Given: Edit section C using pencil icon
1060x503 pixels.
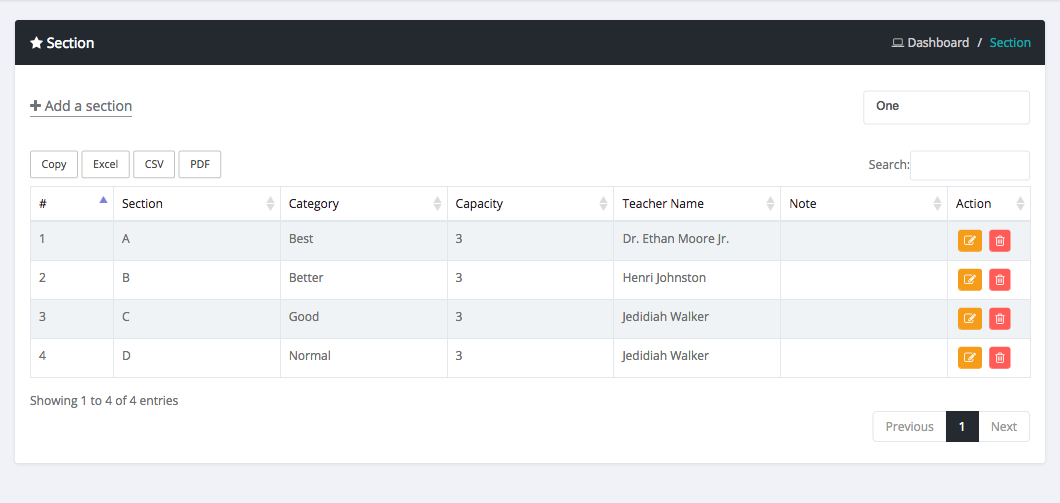Looking at the screenshot, I should tap(969, 318).
